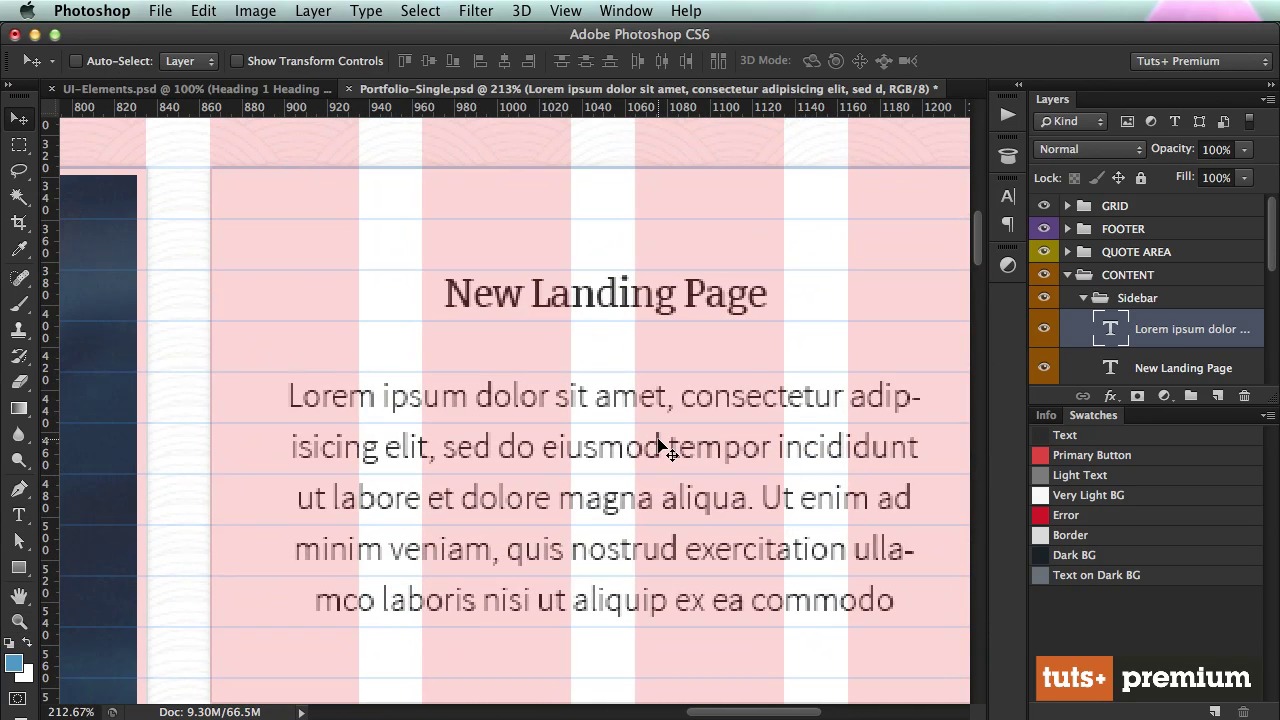Click the link layers icon
The height and width of the screenshot is (720, 1280).
pos(1083,396)
